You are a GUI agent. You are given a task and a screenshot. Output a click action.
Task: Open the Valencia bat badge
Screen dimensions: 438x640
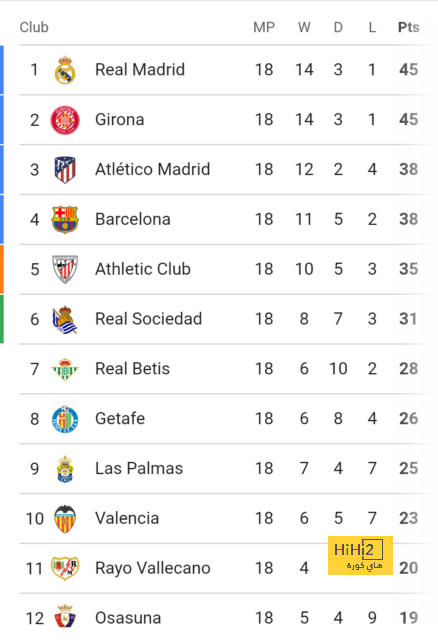(x=65, y=519)
